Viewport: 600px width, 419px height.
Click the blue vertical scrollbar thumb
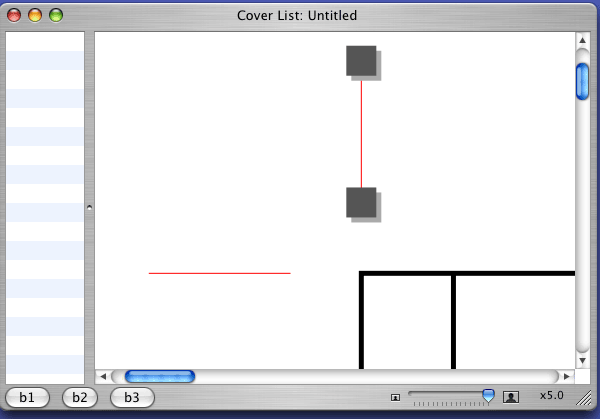click(x=583, y=81)
